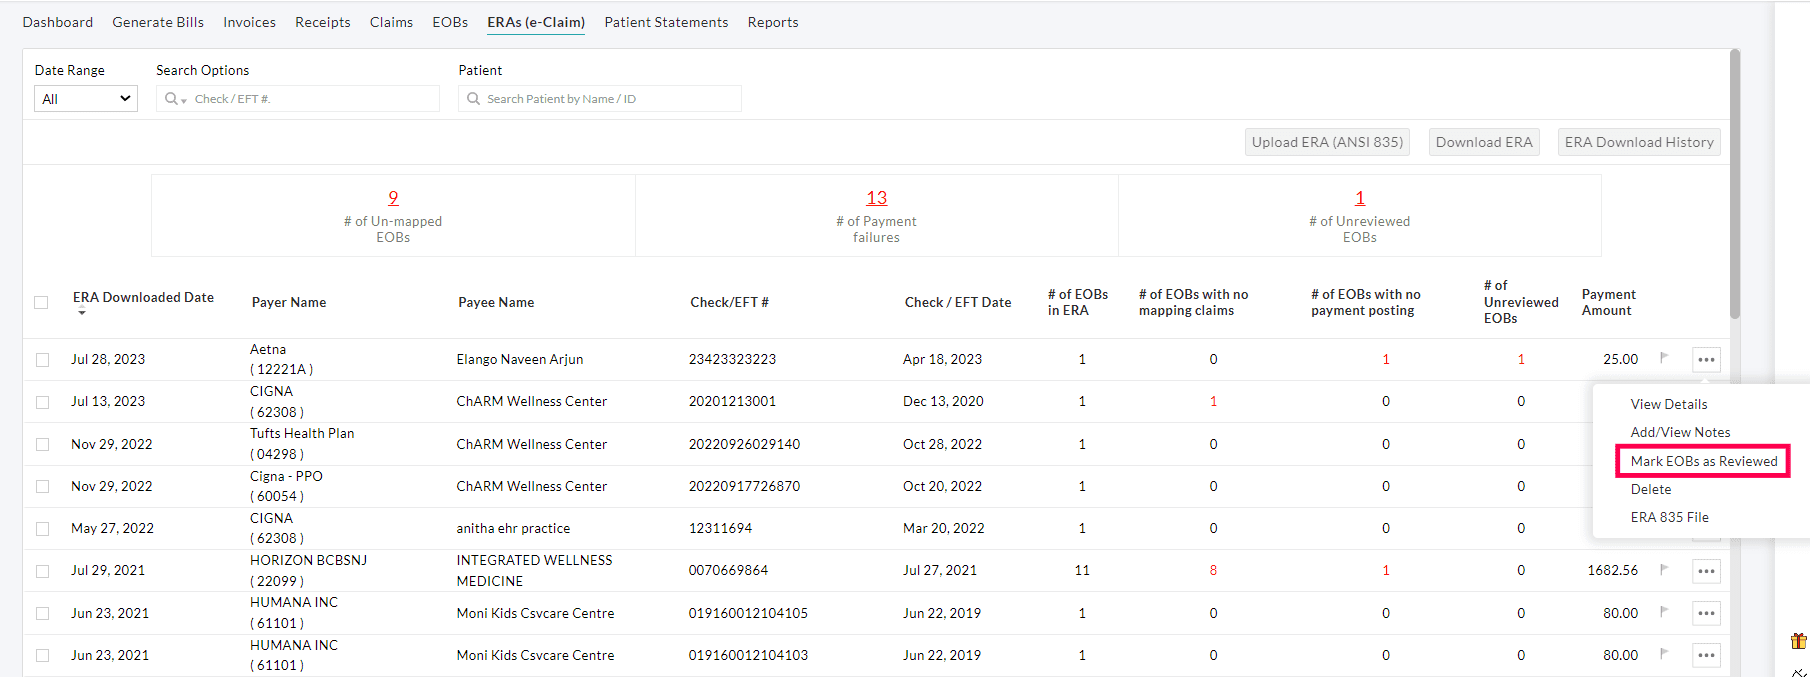Choose Add/View Notes from context menu
1810x677 pixels.
(x=1680, y=432)
